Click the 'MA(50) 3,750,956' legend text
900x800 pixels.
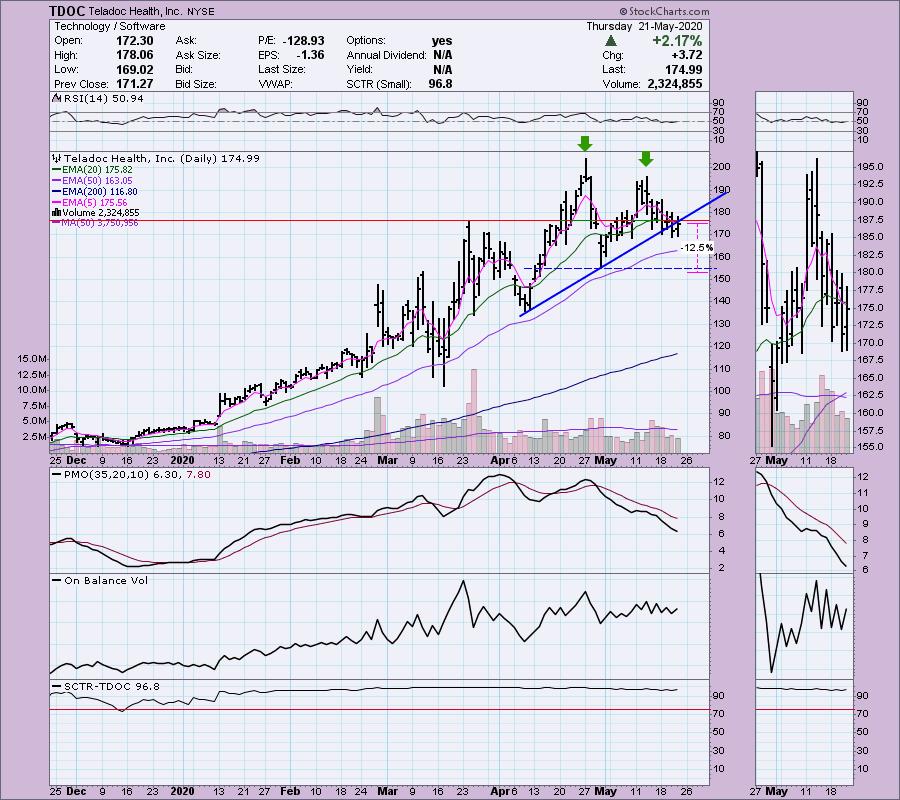[100, 223]
